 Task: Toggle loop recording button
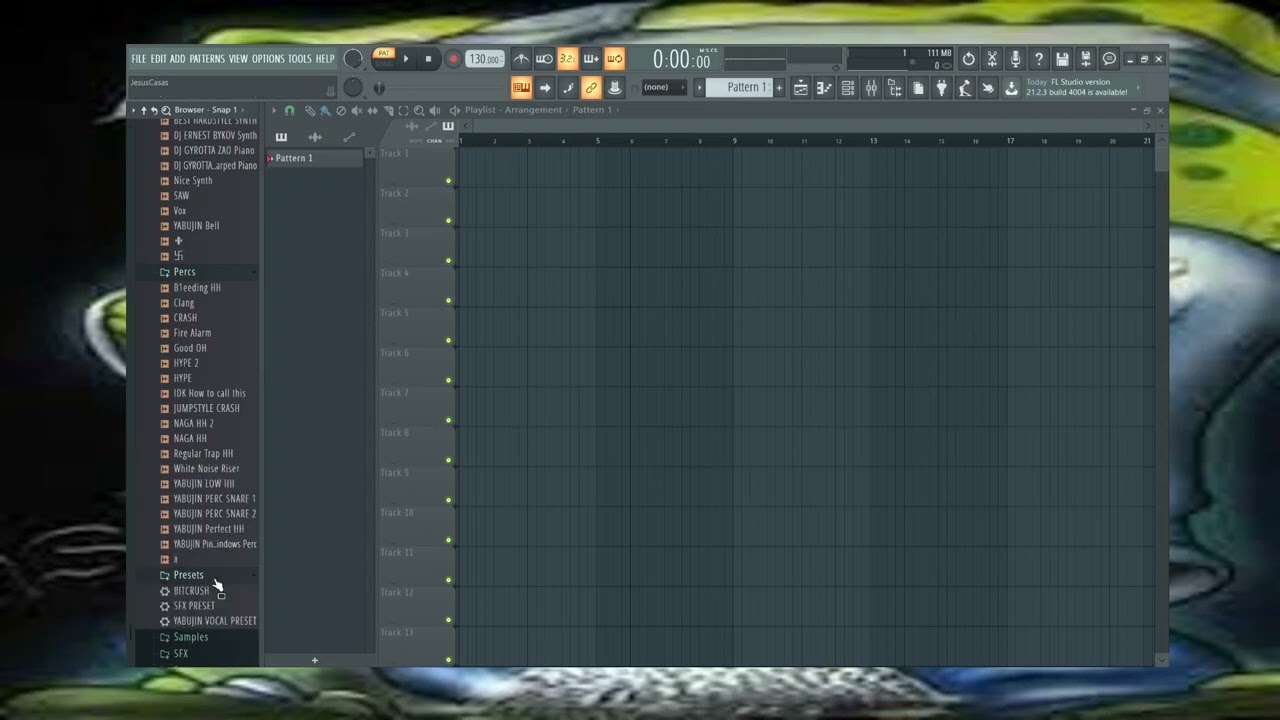(x=614, y=59)
